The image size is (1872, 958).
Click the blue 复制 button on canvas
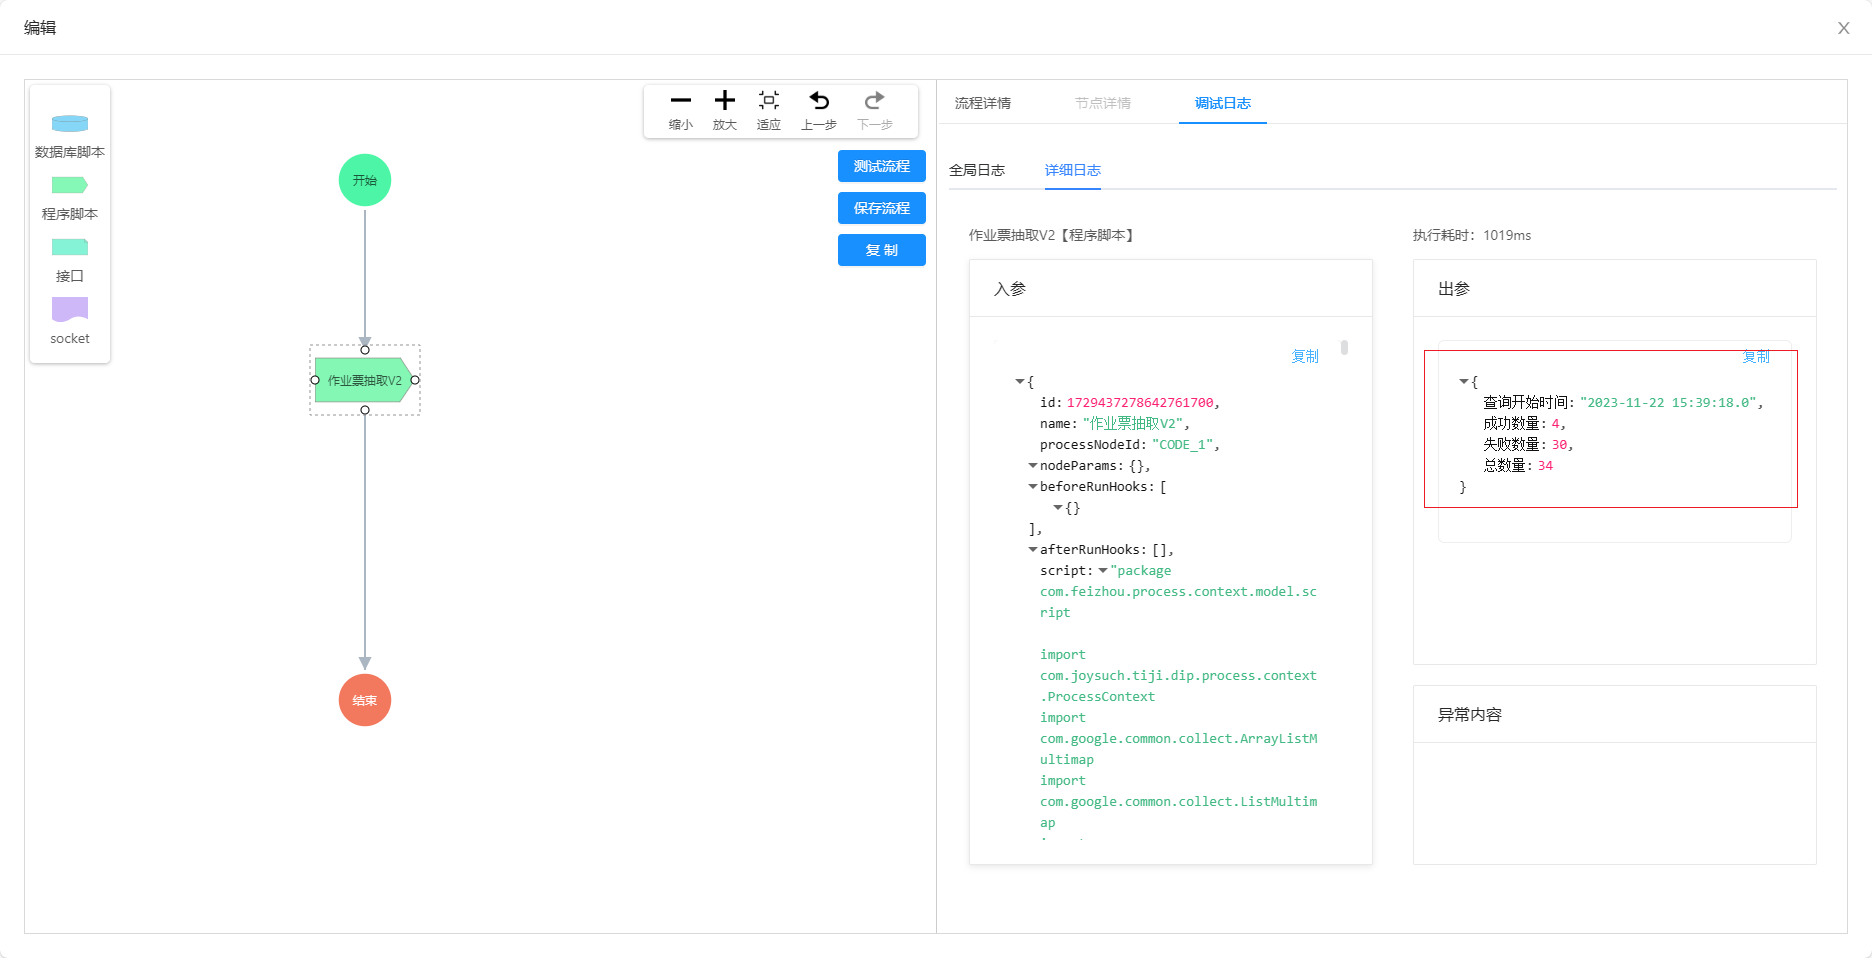coord(882,250)
